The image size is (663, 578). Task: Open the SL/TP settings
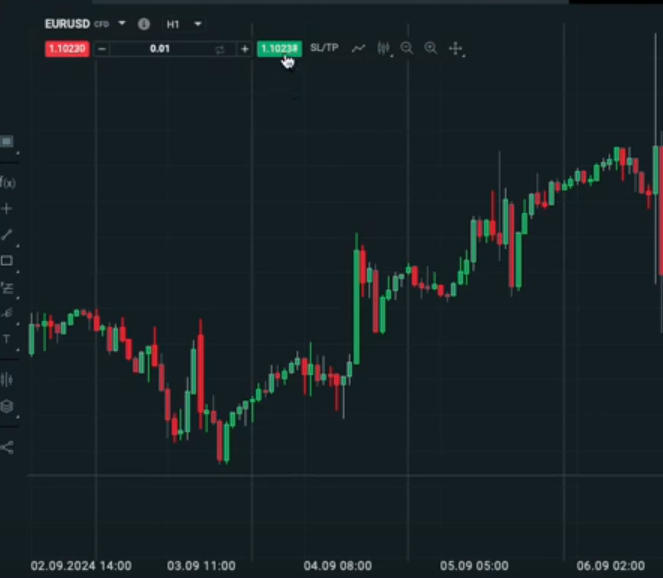coord(324,48)
